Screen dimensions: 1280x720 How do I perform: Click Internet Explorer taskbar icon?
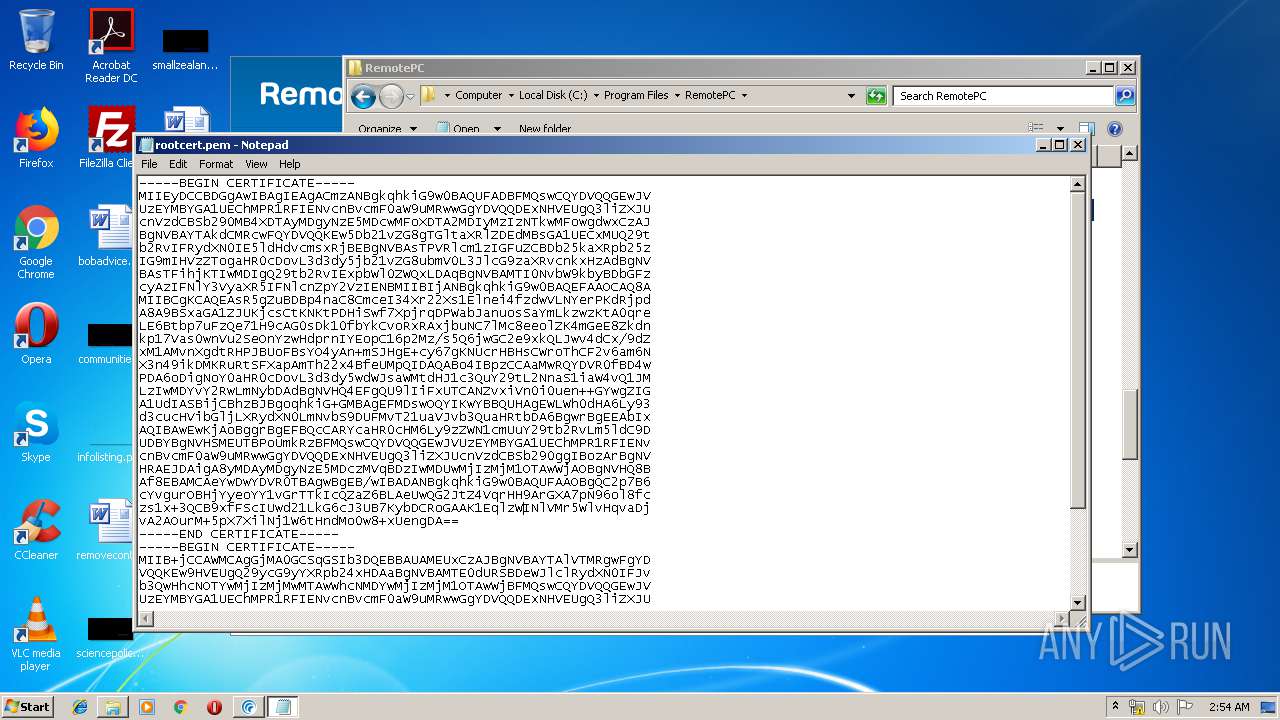[80, 707]
